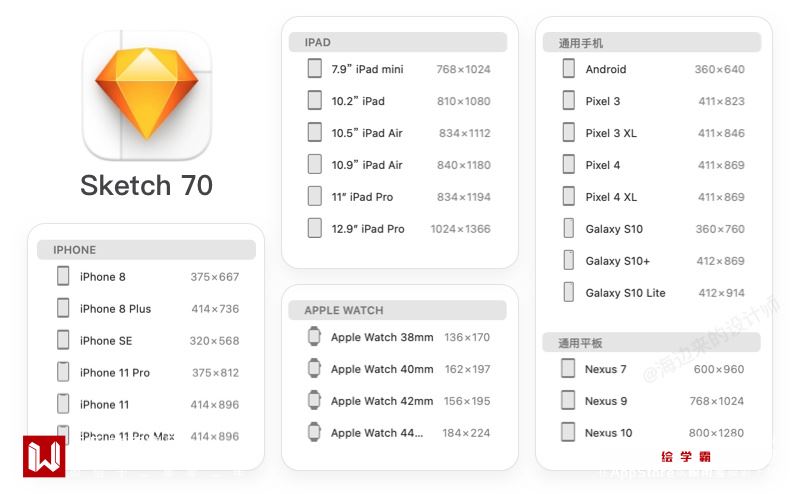This screenshot has width=800, height=494.
Task: Select the IPAD category header
Action: pos(398,42)
